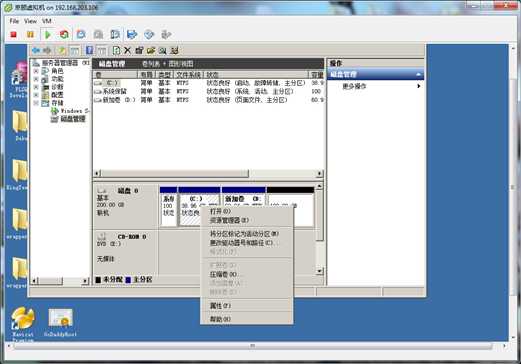Choose 压缩卷(H) in context menu
521x364 pixels.
(x=247, y=274)
